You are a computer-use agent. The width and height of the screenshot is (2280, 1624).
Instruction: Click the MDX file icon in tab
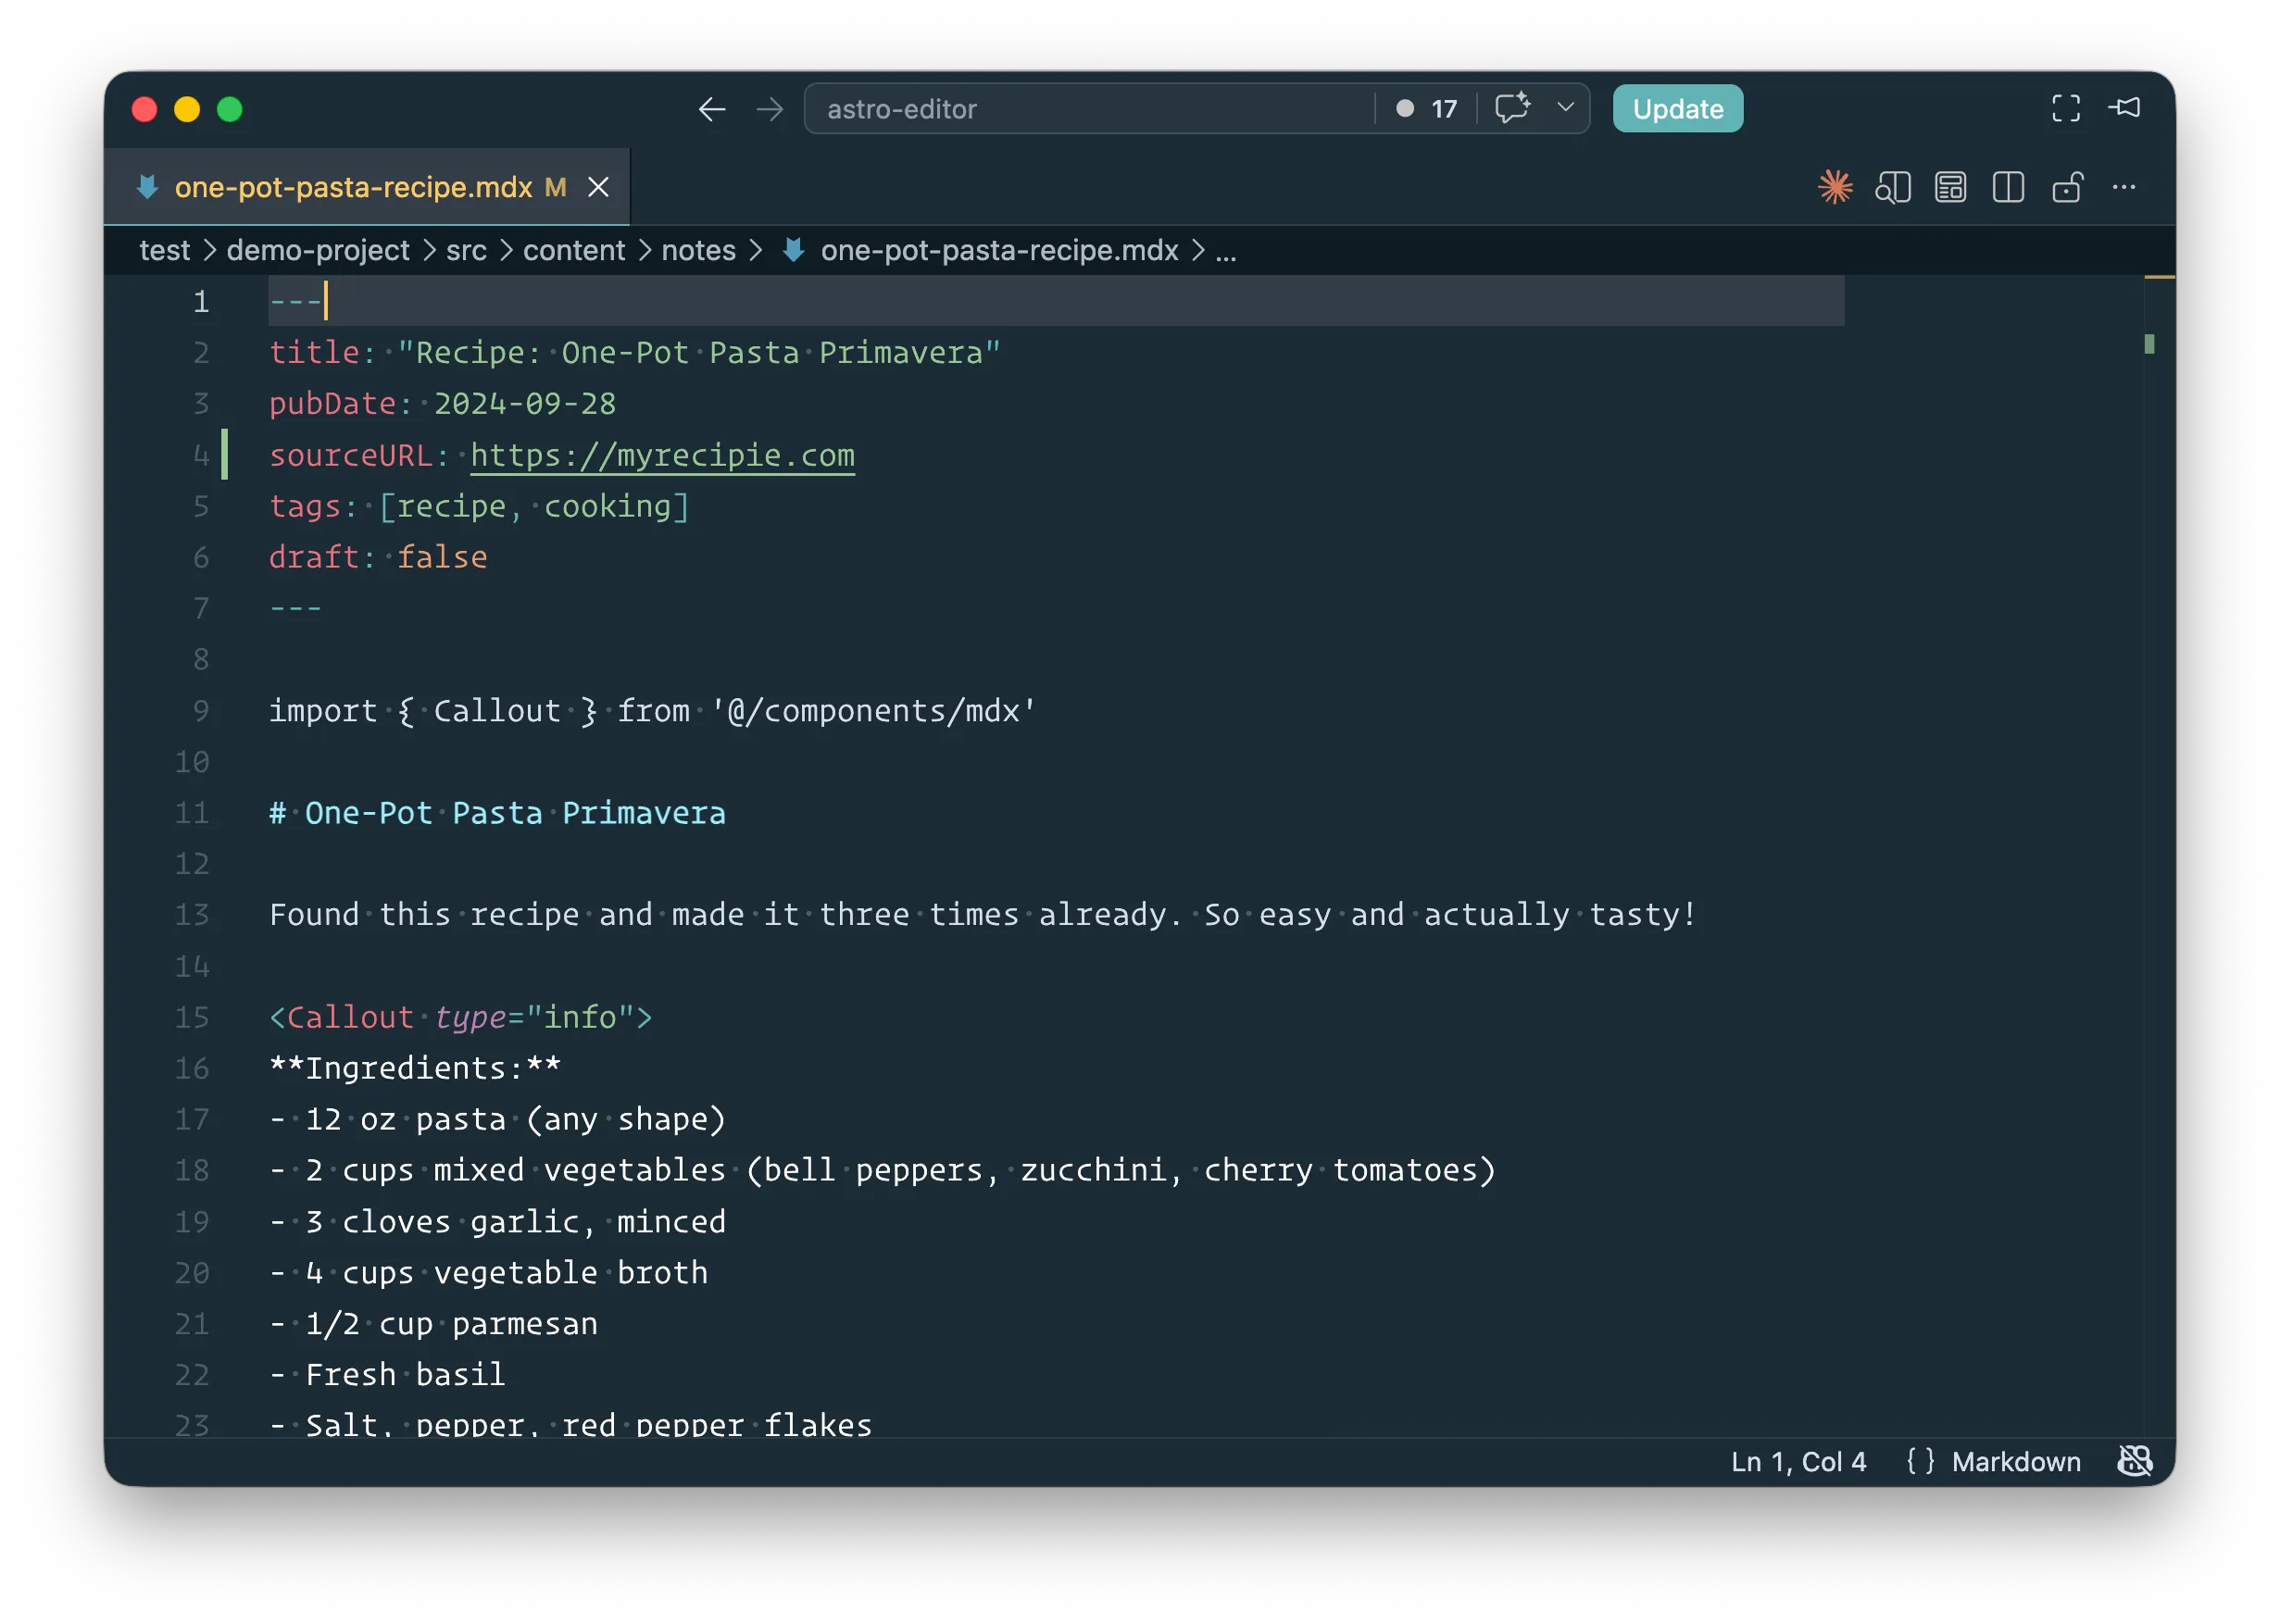click(x=148, y=187)
